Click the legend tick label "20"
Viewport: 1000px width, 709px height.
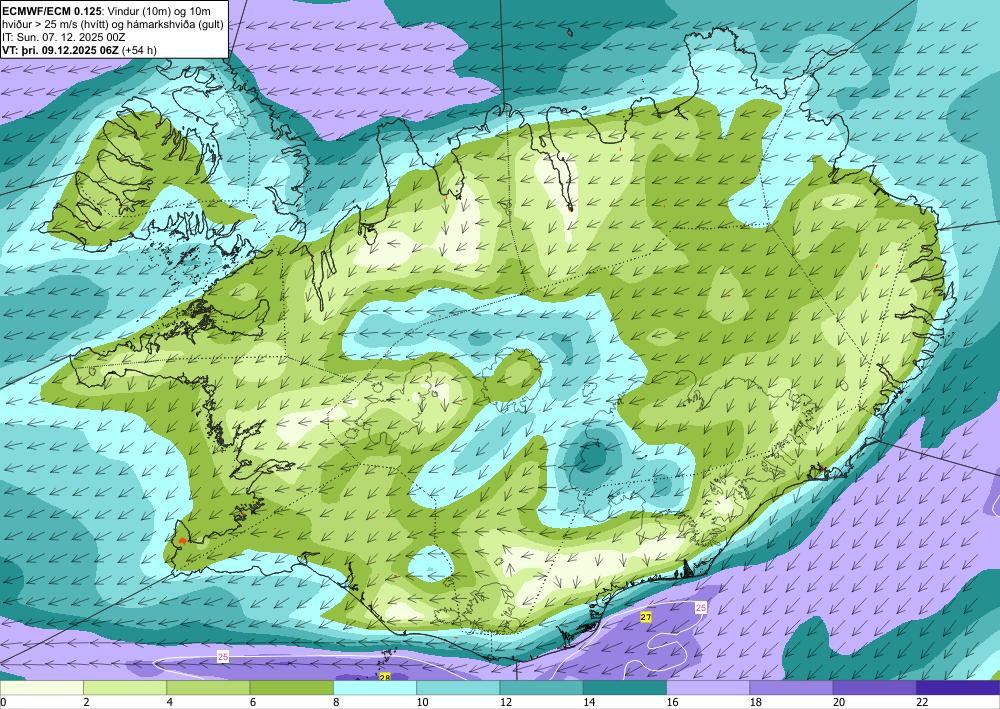click(839, 702)
